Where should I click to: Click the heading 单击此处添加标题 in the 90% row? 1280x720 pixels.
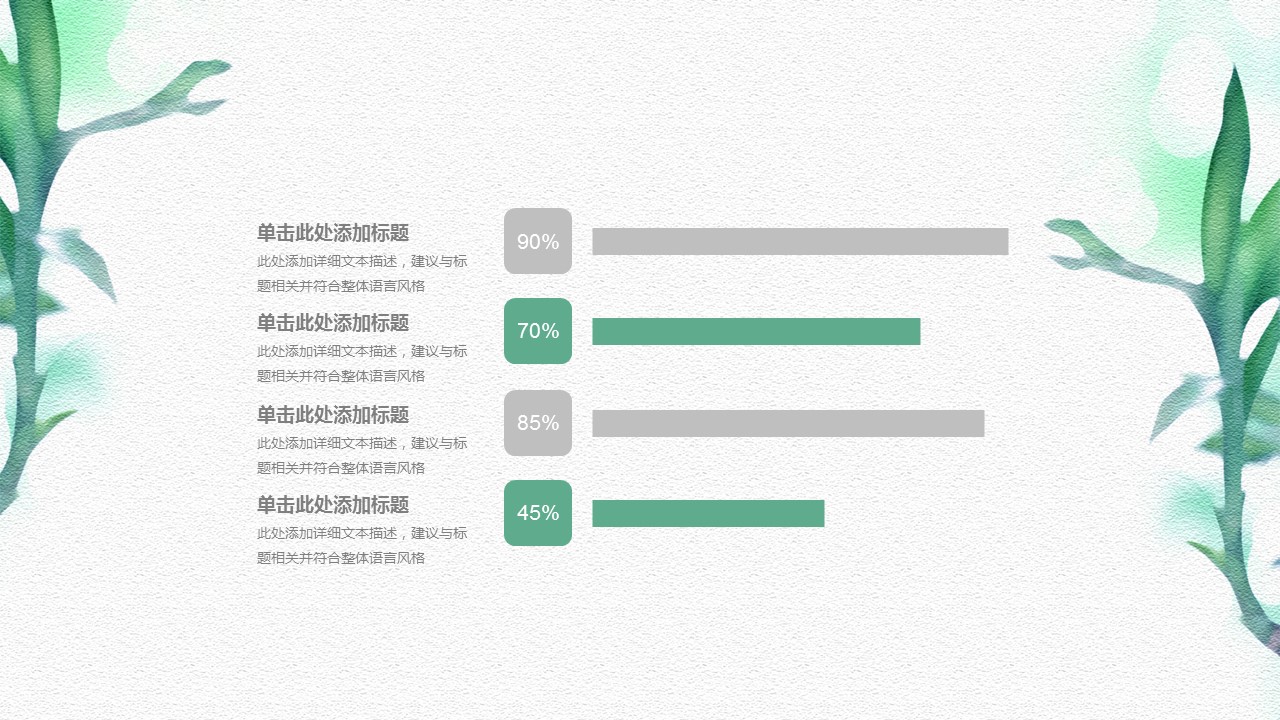click(333, 233)
